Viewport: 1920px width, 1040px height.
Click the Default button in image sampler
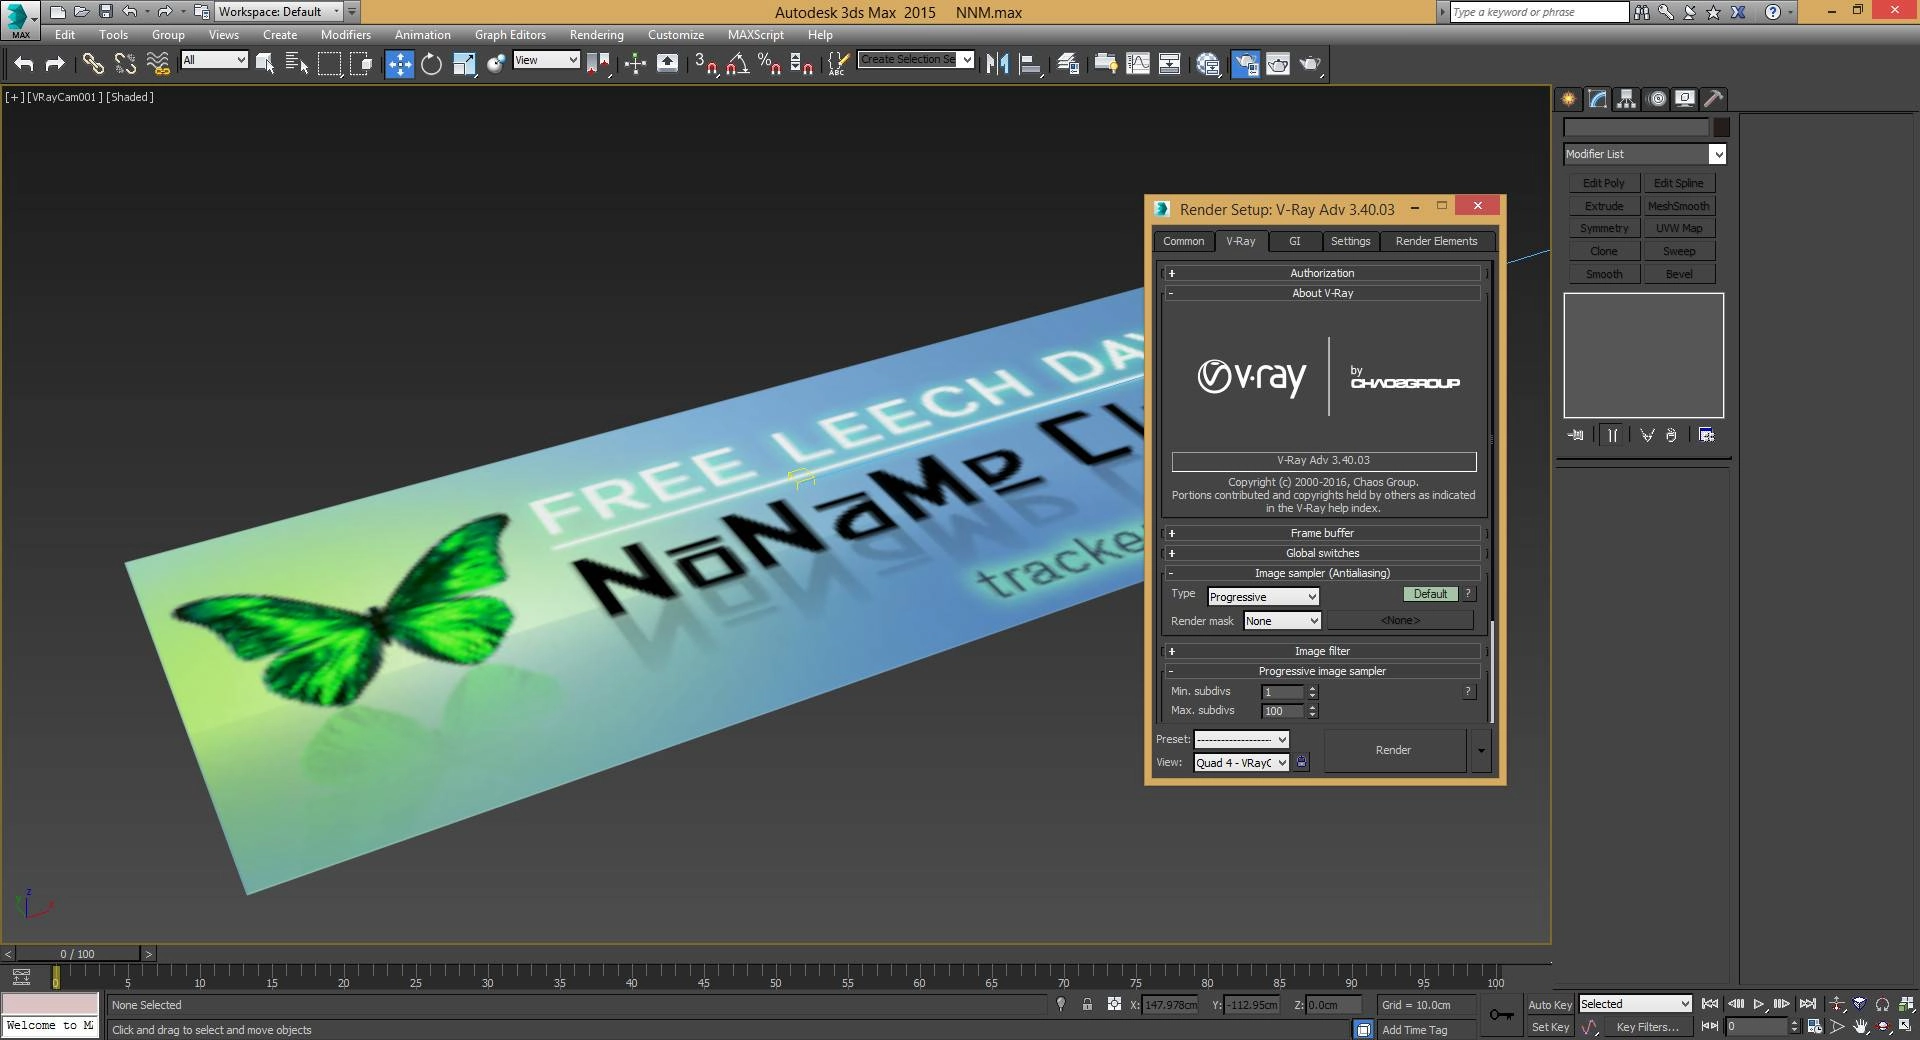click(1430, 594)
